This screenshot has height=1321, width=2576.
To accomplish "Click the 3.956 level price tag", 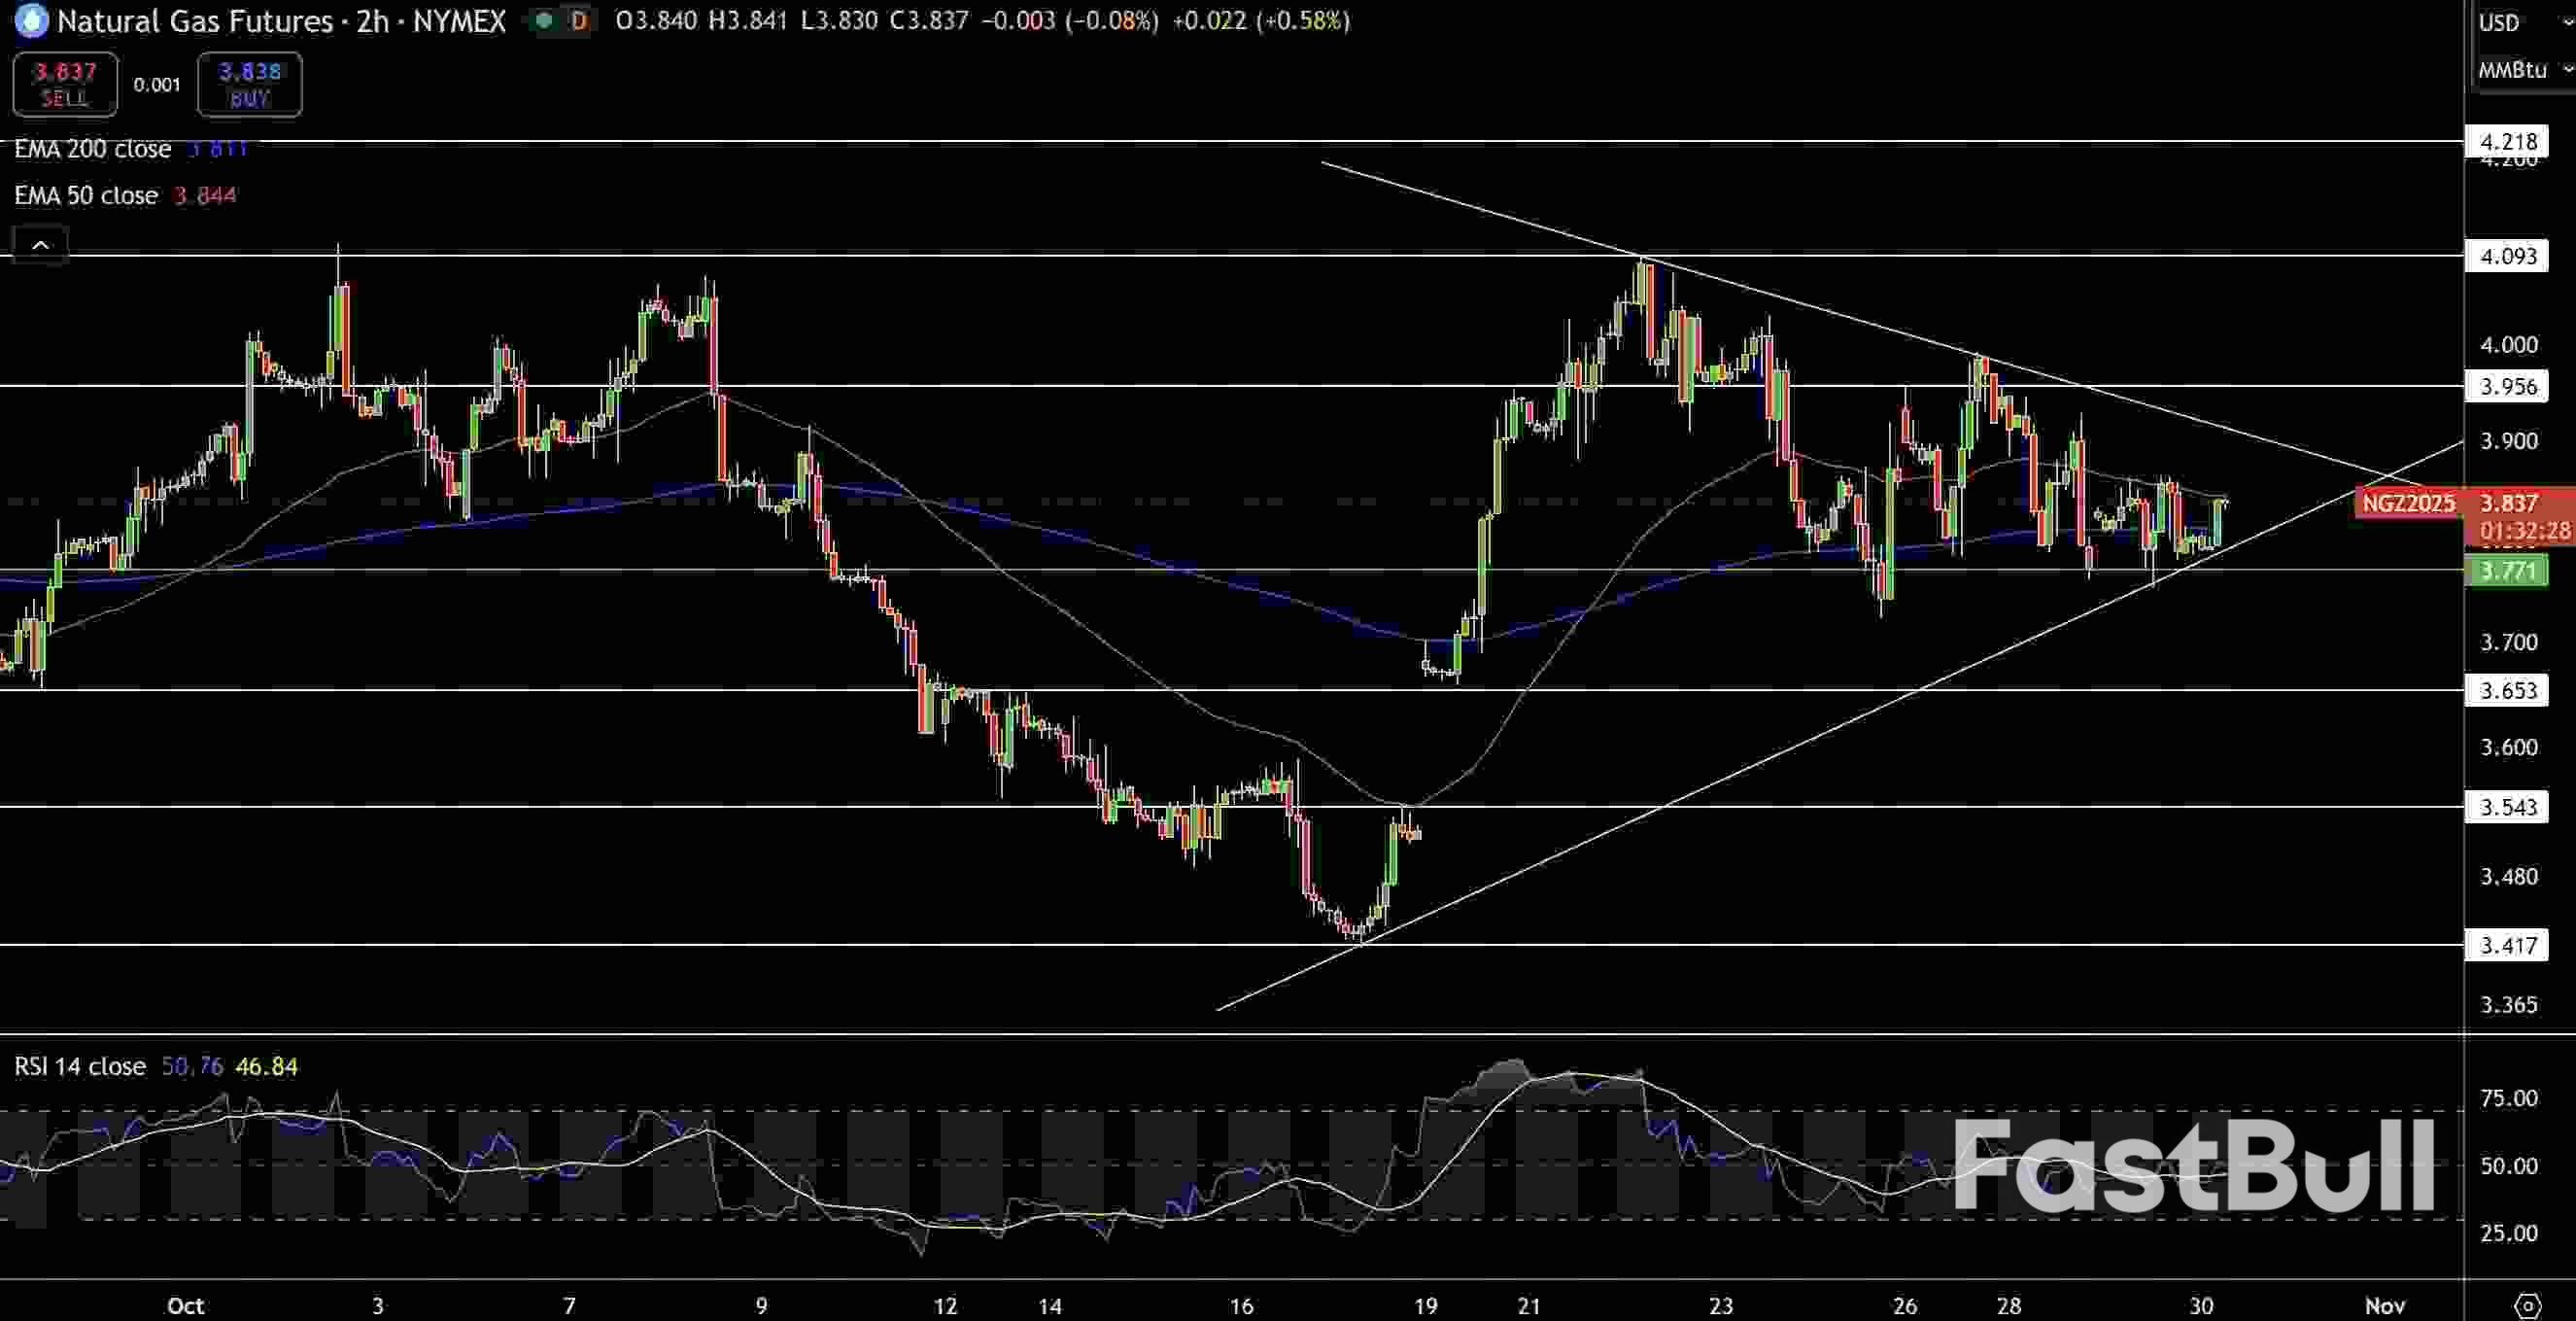I will pyautogui.click(x=2508, y=386).
